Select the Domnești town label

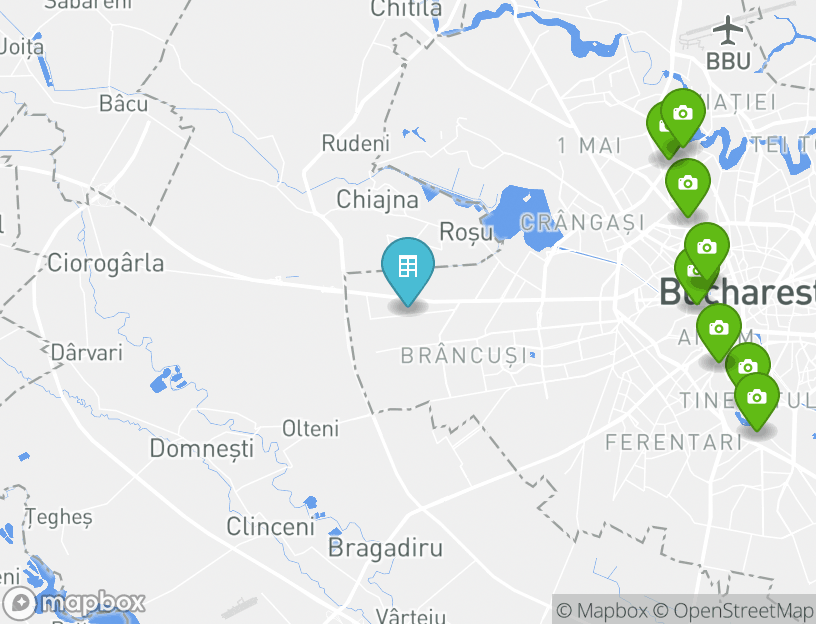[x=202, y=448]
